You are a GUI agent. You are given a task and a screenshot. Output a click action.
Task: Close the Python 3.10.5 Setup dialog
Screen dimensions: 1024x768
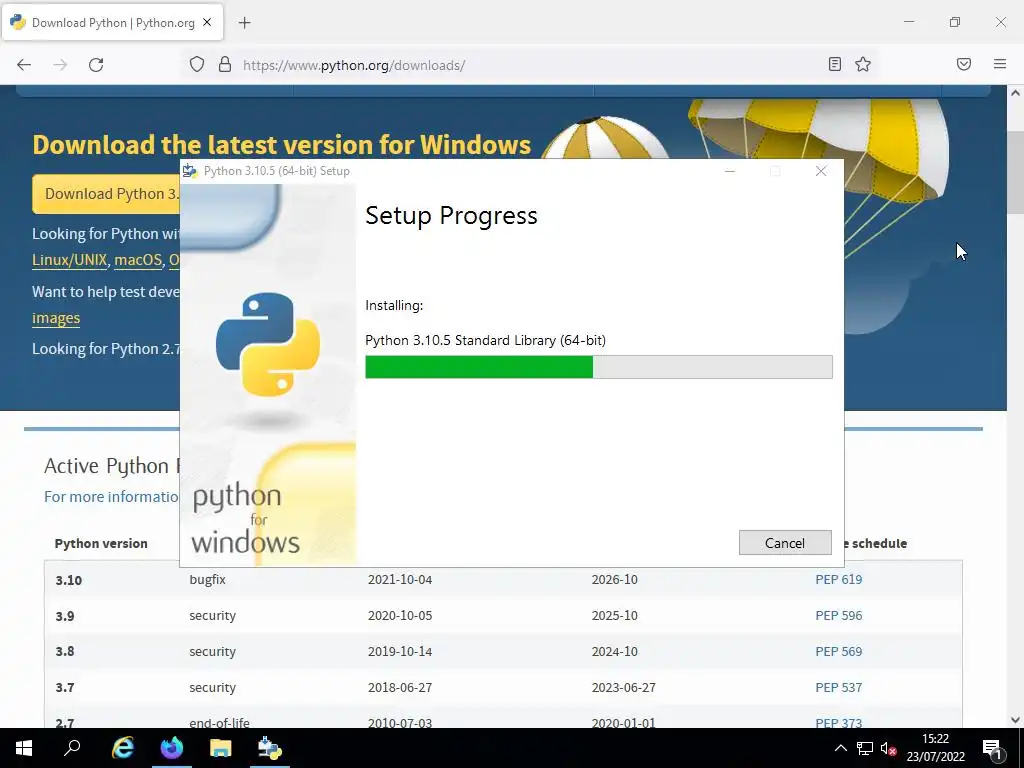821,171
